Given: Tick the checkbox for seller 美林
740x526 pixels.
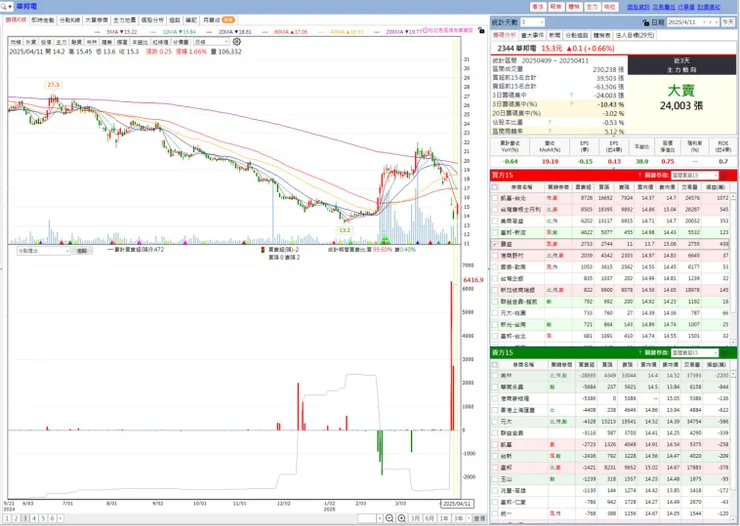Looking at the screenshot, I should tap(495, 376).
